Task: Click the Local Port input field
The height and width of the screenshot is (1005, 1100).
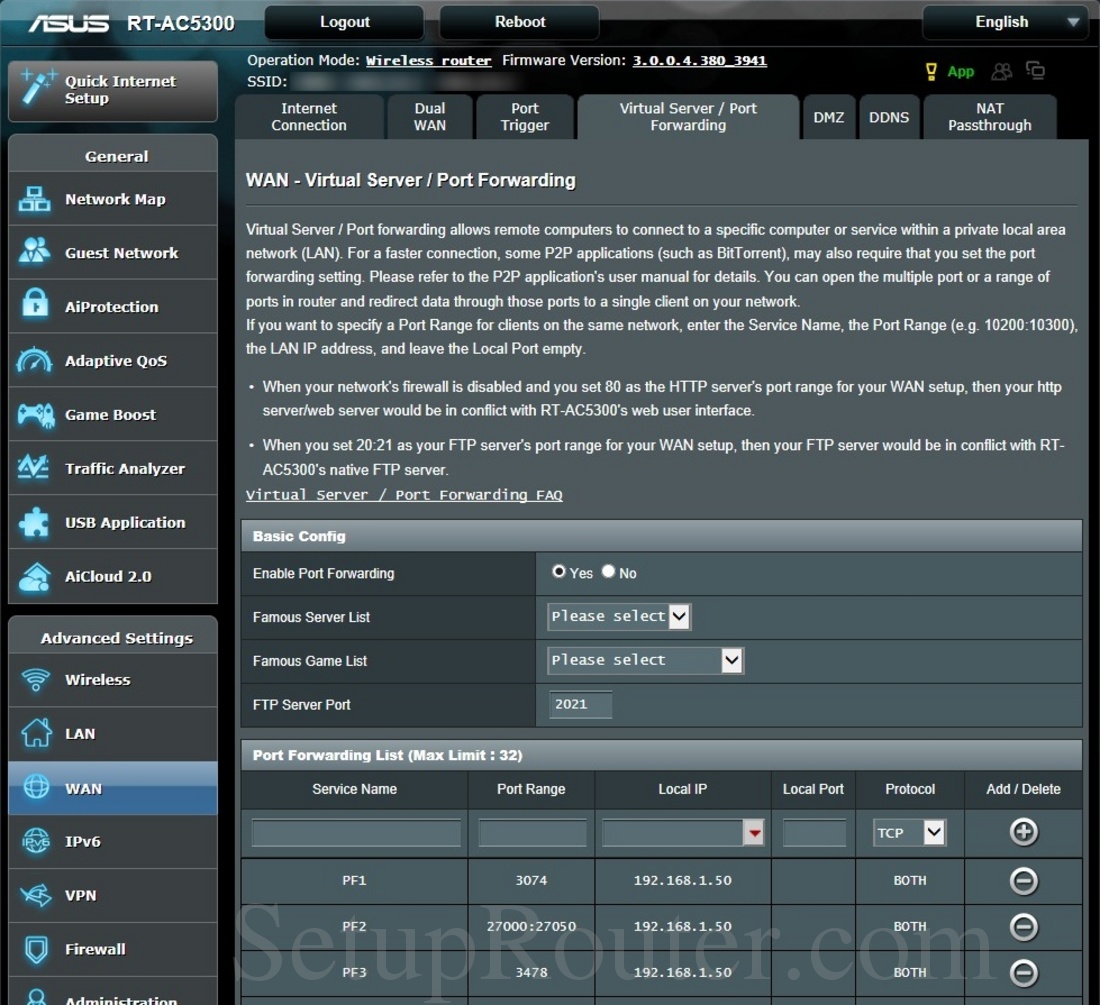Action: pyautogui.click(x=814, y=833)
